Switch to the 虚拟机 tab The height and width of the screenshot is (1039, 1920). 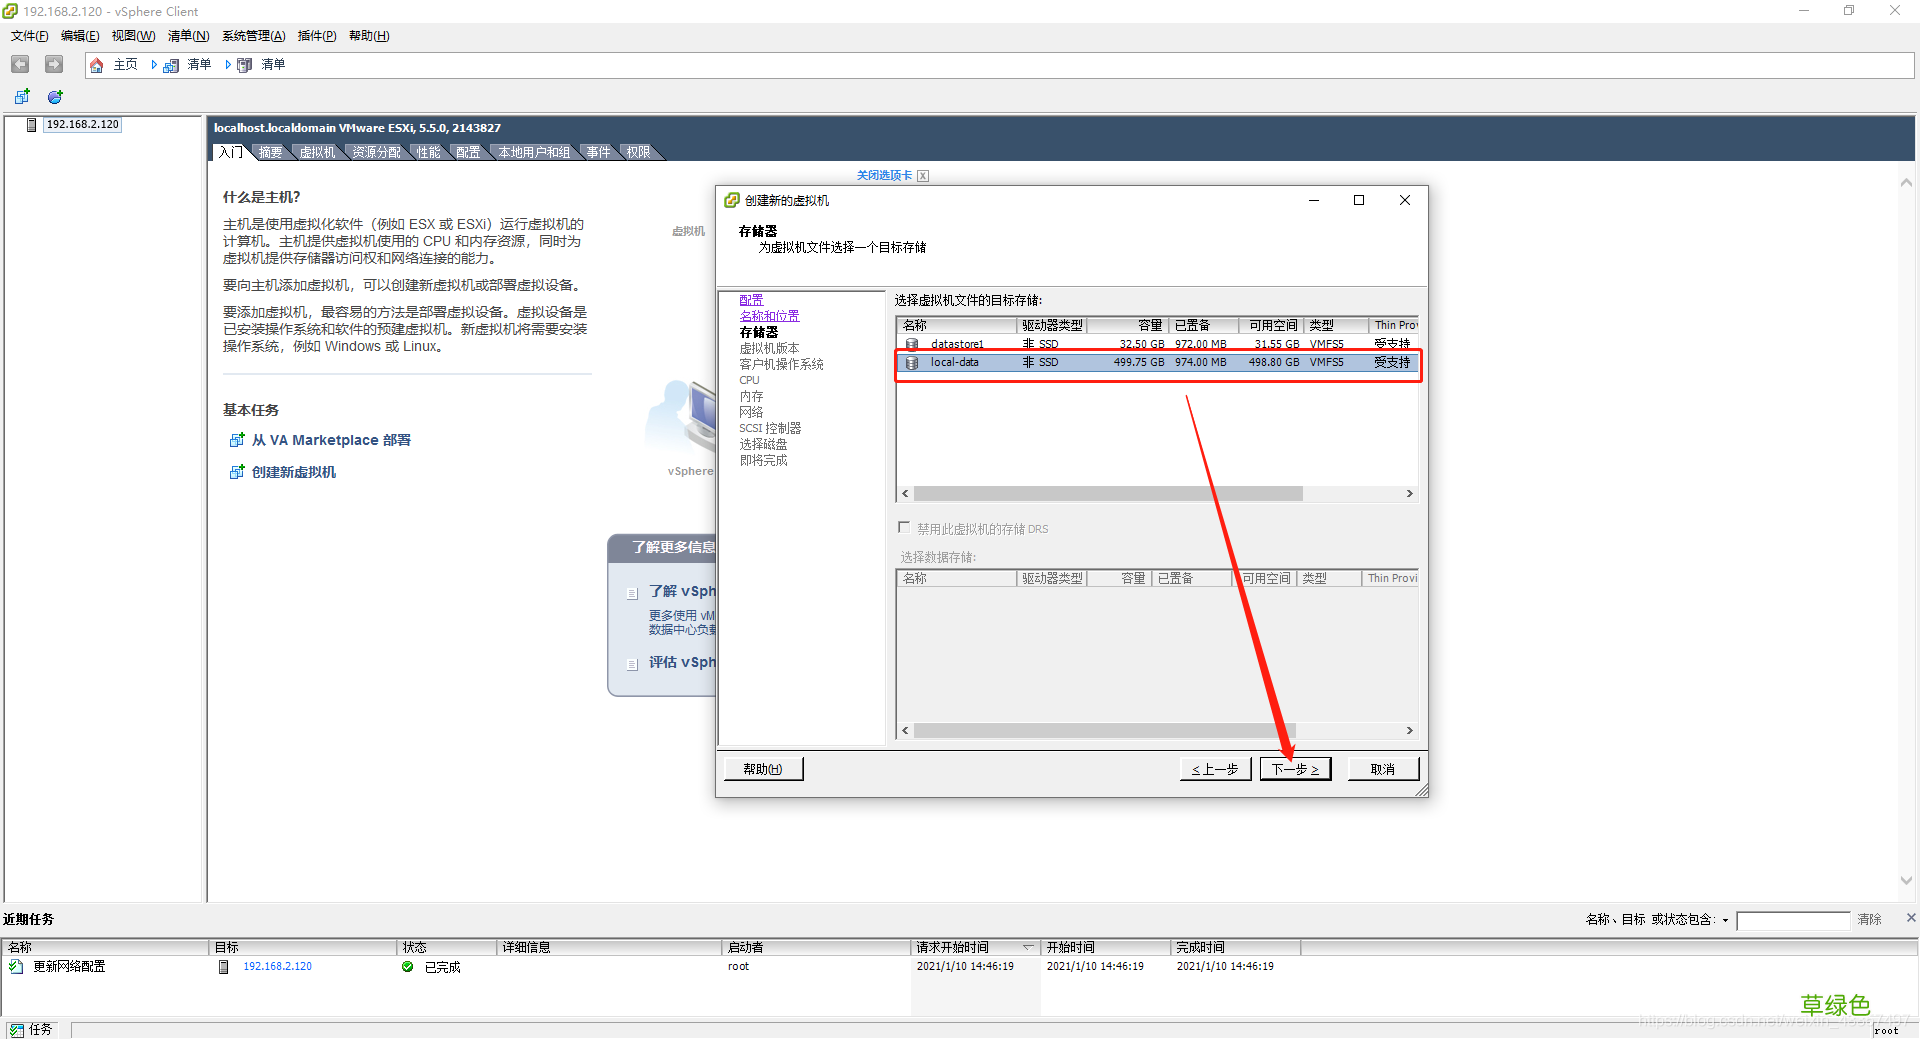(x=317, y=152)
